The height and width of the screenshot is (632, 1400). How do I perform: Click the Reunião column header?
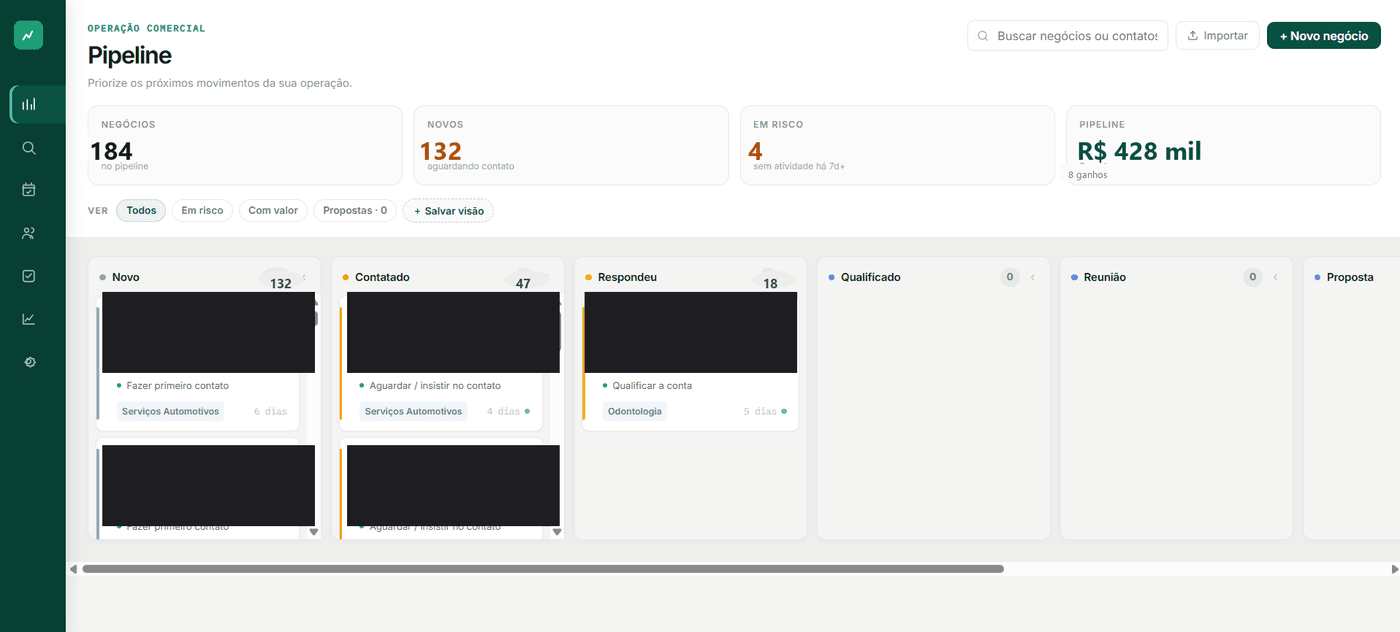1105,277
